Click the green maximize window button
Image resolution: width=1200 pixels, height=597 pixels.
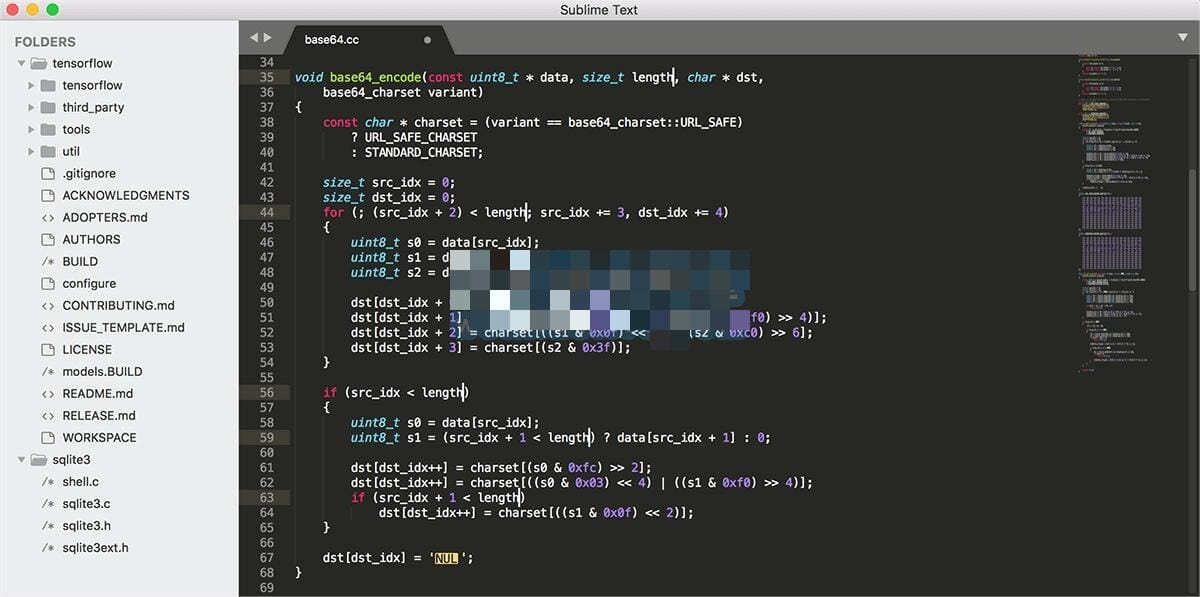[52, 10]
